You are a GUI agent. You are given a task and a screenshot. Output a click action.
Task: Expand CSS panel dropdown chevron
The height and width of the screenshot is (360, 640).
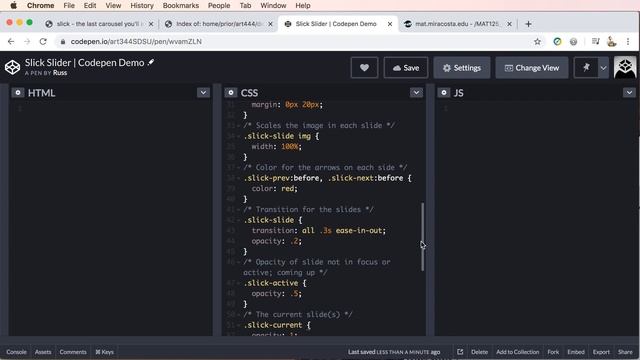tap(416, 93)
